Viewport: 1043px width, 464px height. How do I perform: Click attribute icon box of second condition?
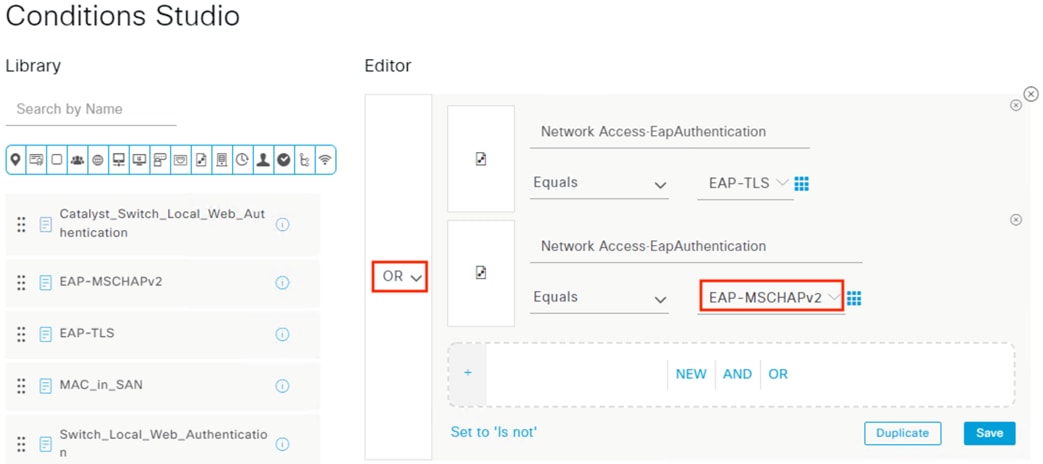point(481,273)
